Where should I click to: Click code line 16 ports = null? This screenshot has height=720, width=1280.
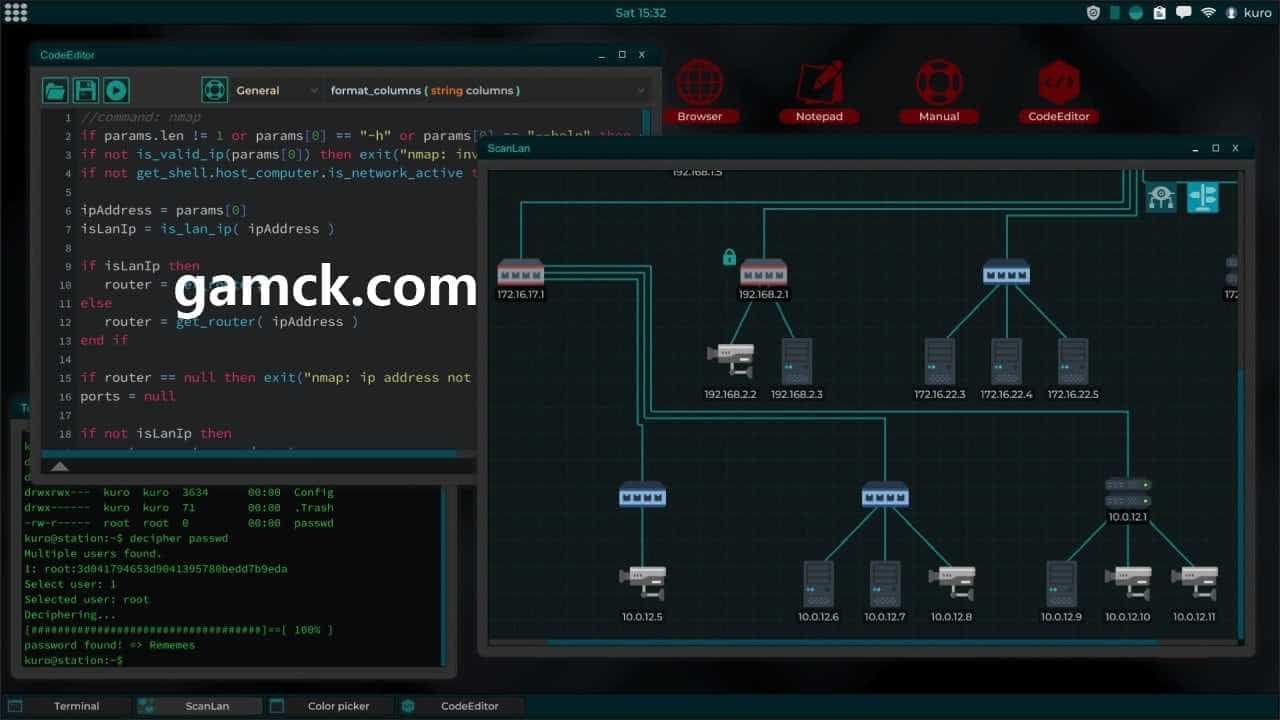coord(128,396)
